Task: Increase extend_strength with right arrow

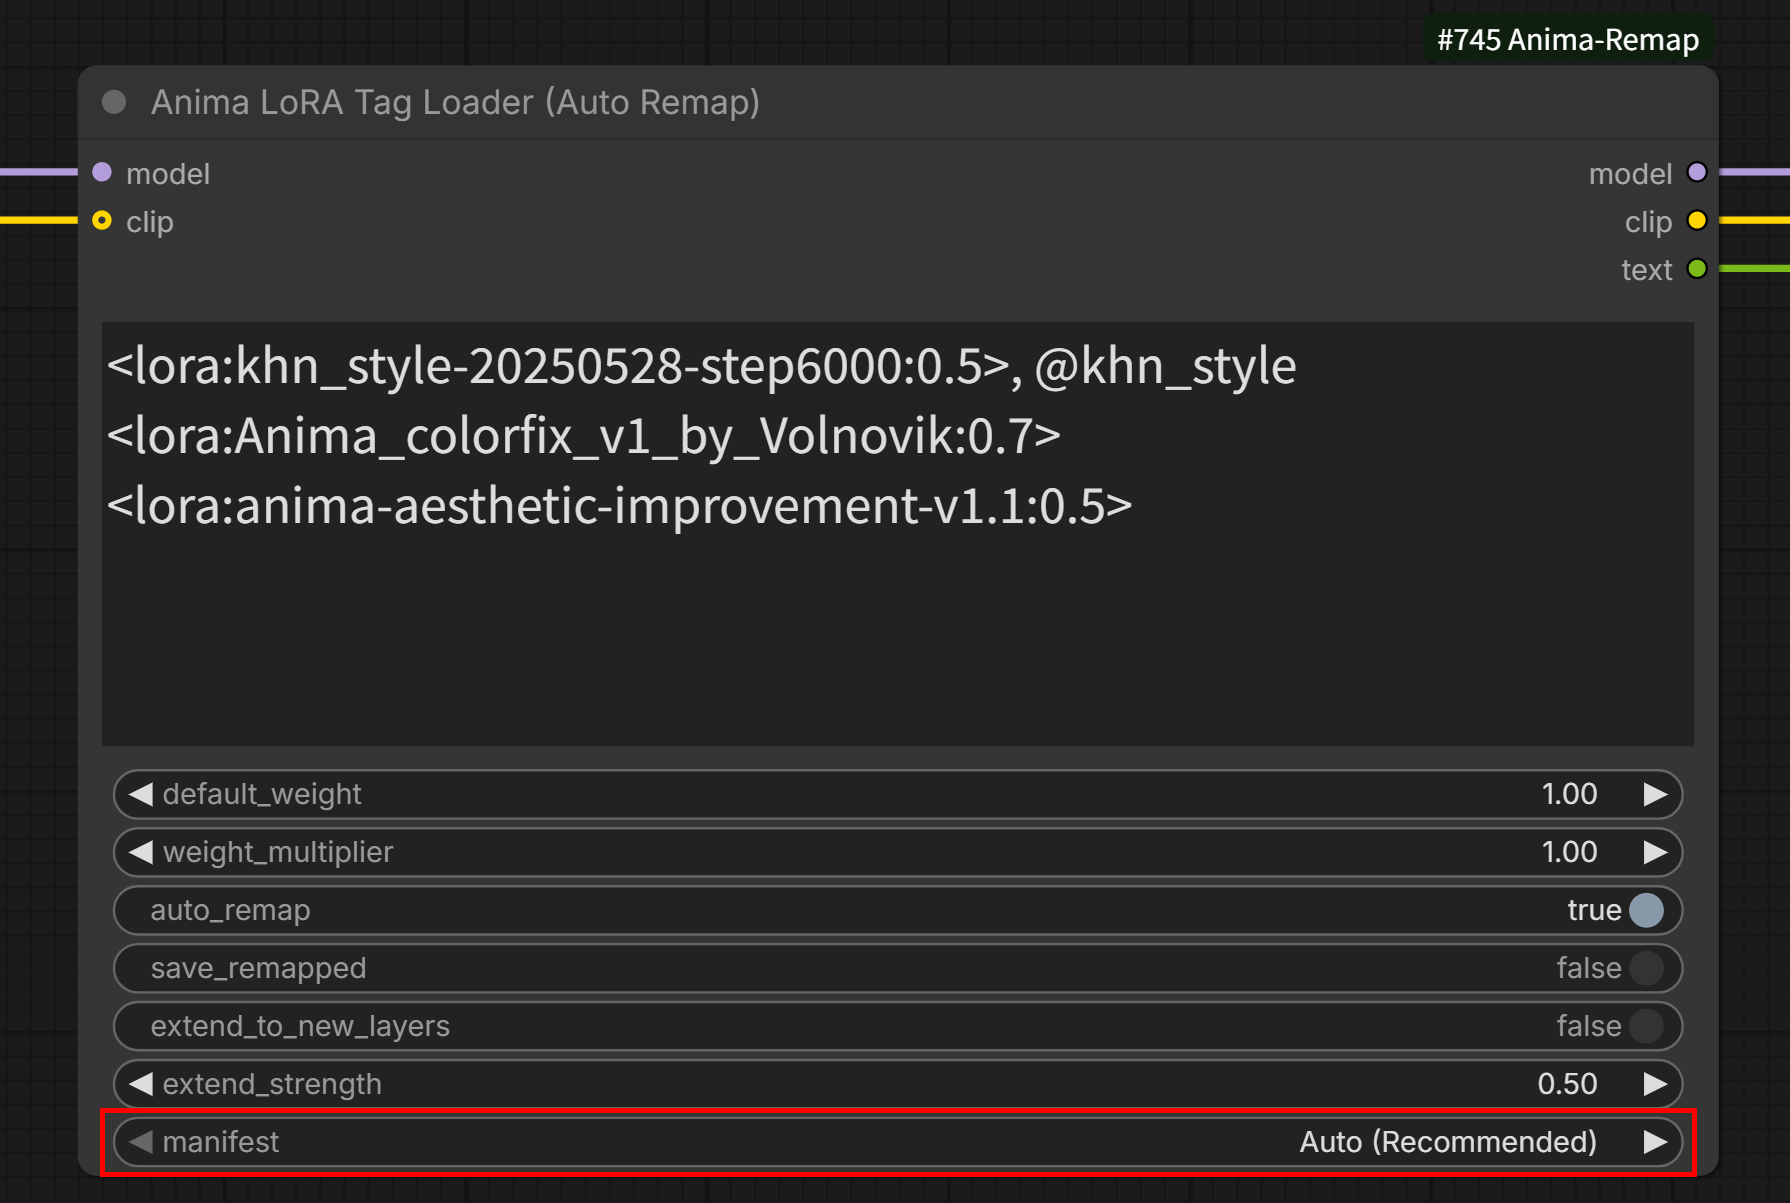Action: [1655, 1084]
